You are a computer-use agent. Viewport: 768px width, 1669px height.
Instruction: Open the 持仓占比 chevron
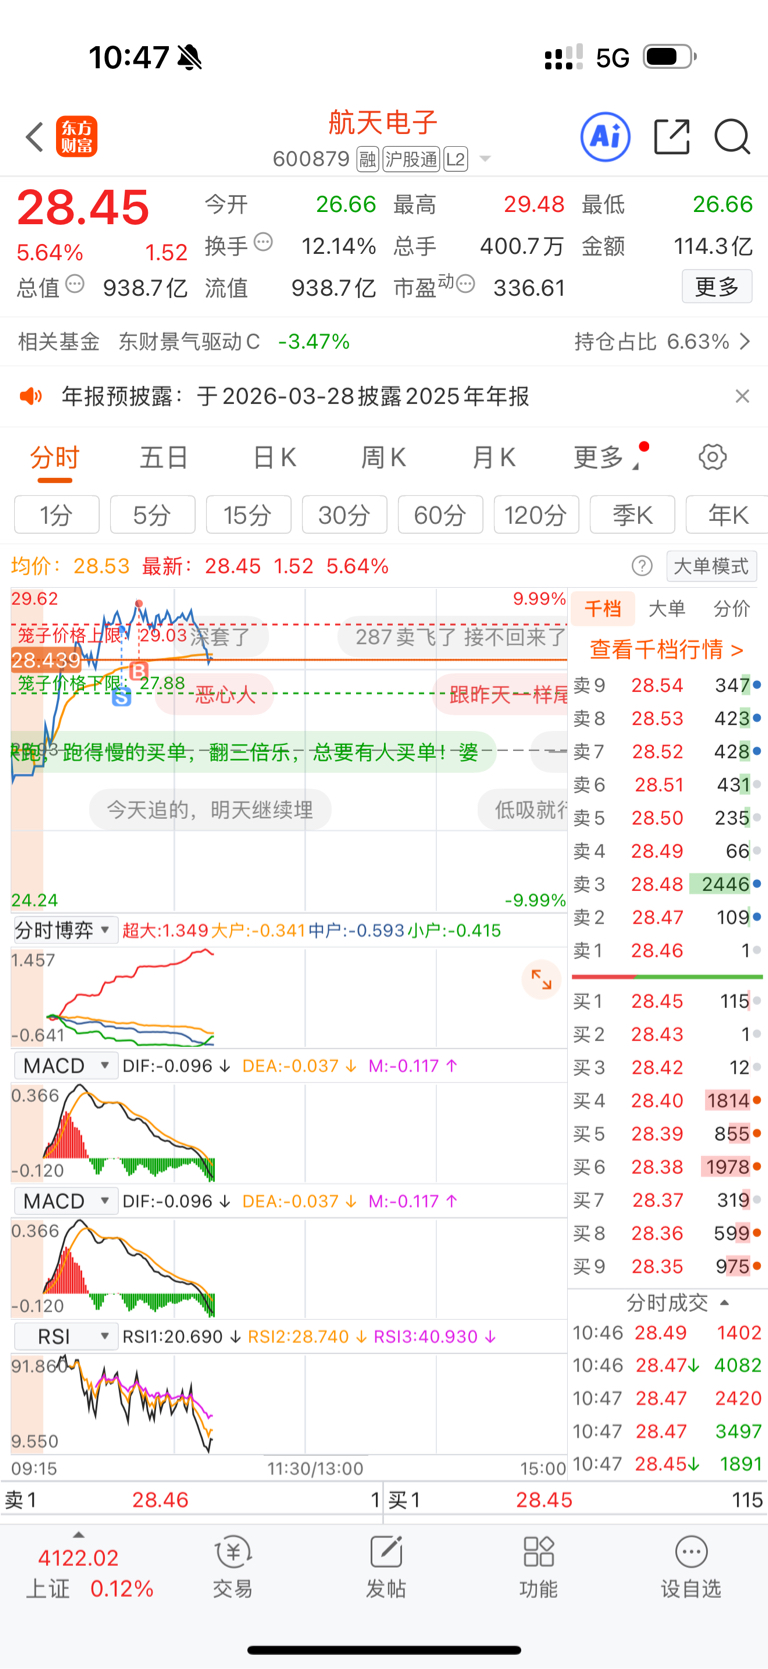(745, 342)
